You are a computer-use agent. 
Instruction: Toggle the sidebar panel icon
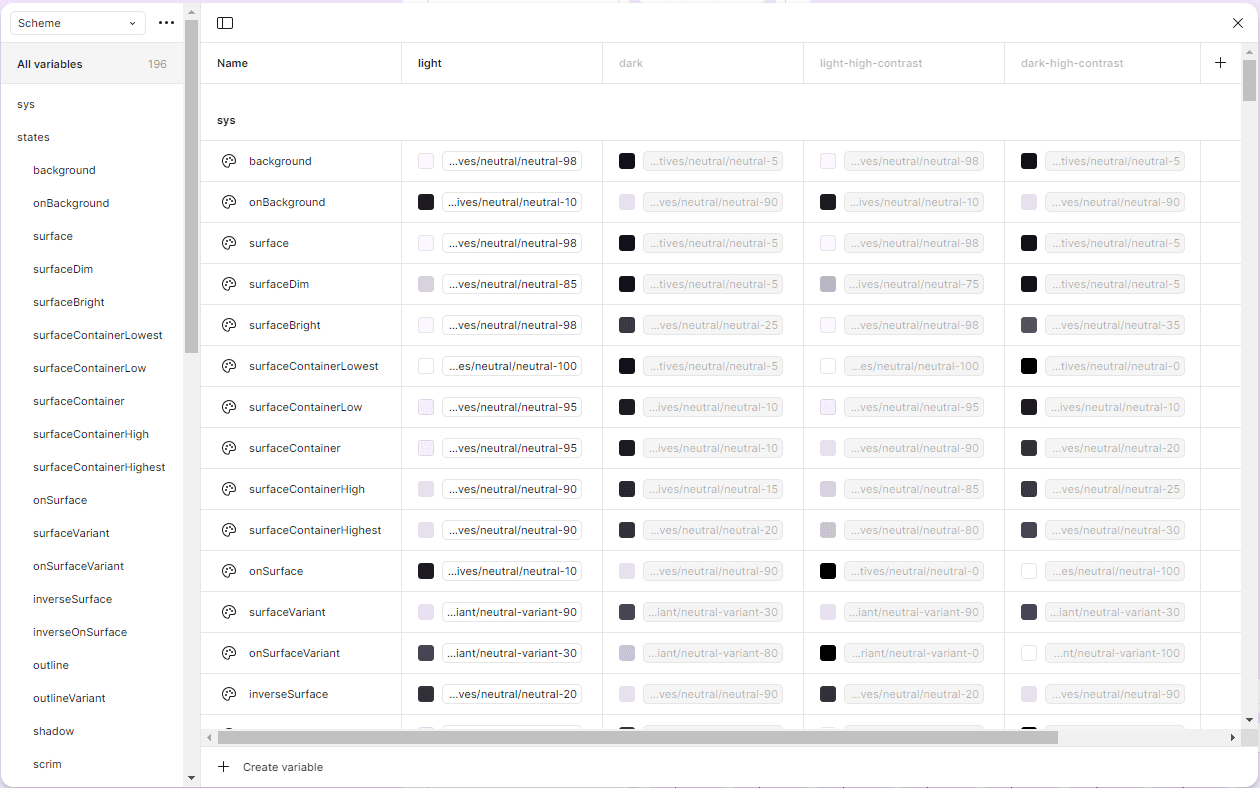pyautogui.click(x=225, y=23)
